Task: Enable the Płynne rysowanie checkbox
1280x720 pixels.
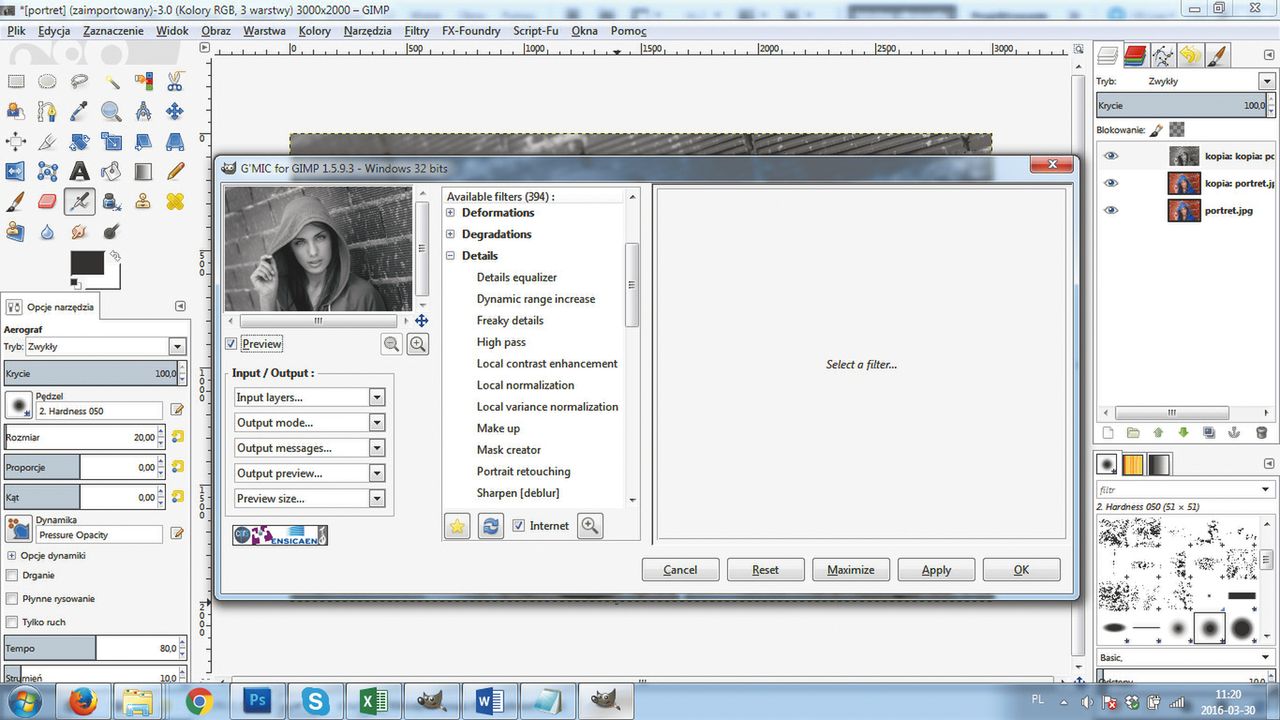Action: tap(12, 598)
